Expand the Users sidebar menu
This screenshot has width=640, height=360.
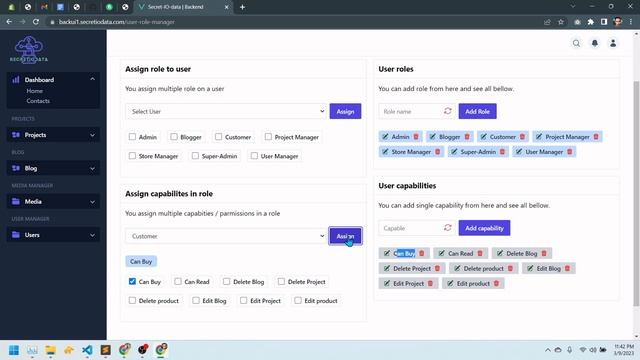click(53, 235)
